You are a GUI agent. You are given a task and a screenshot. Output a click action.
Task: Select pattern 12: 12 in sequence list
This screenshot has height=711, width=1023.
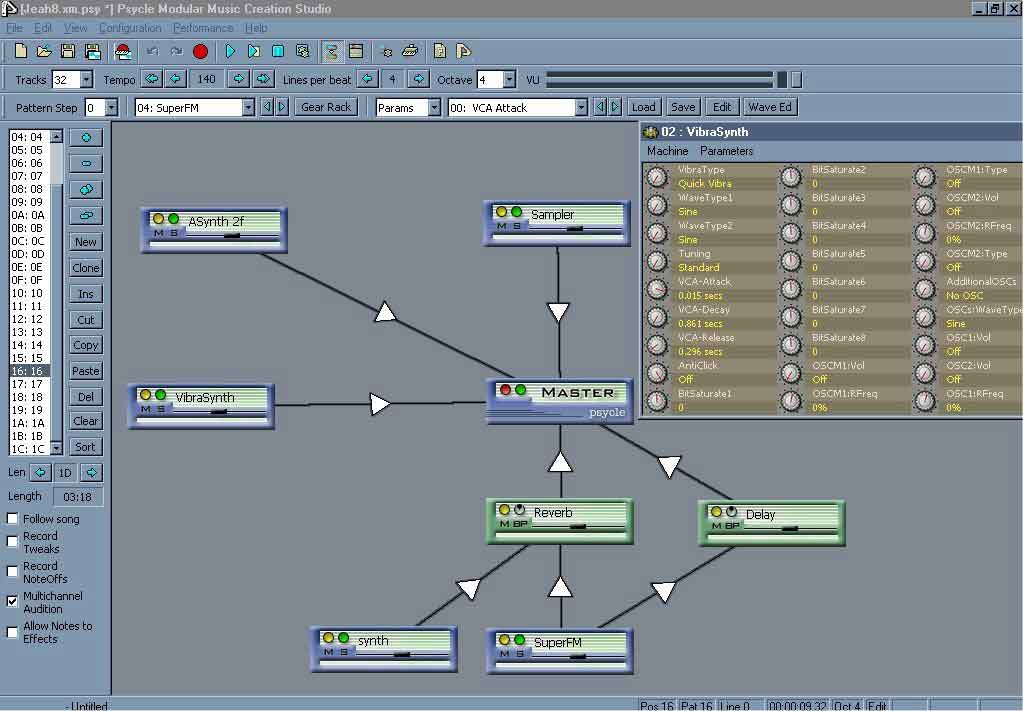pos(27,319)
